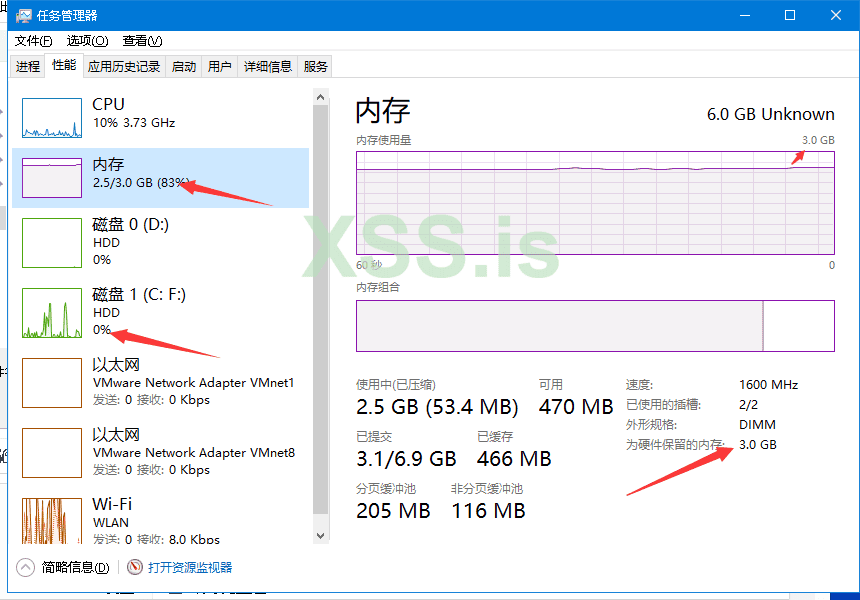Open the 文件(F) menu
Image resolution: width=860 pixels, height=600 pixels.
[x=33, y=41]
